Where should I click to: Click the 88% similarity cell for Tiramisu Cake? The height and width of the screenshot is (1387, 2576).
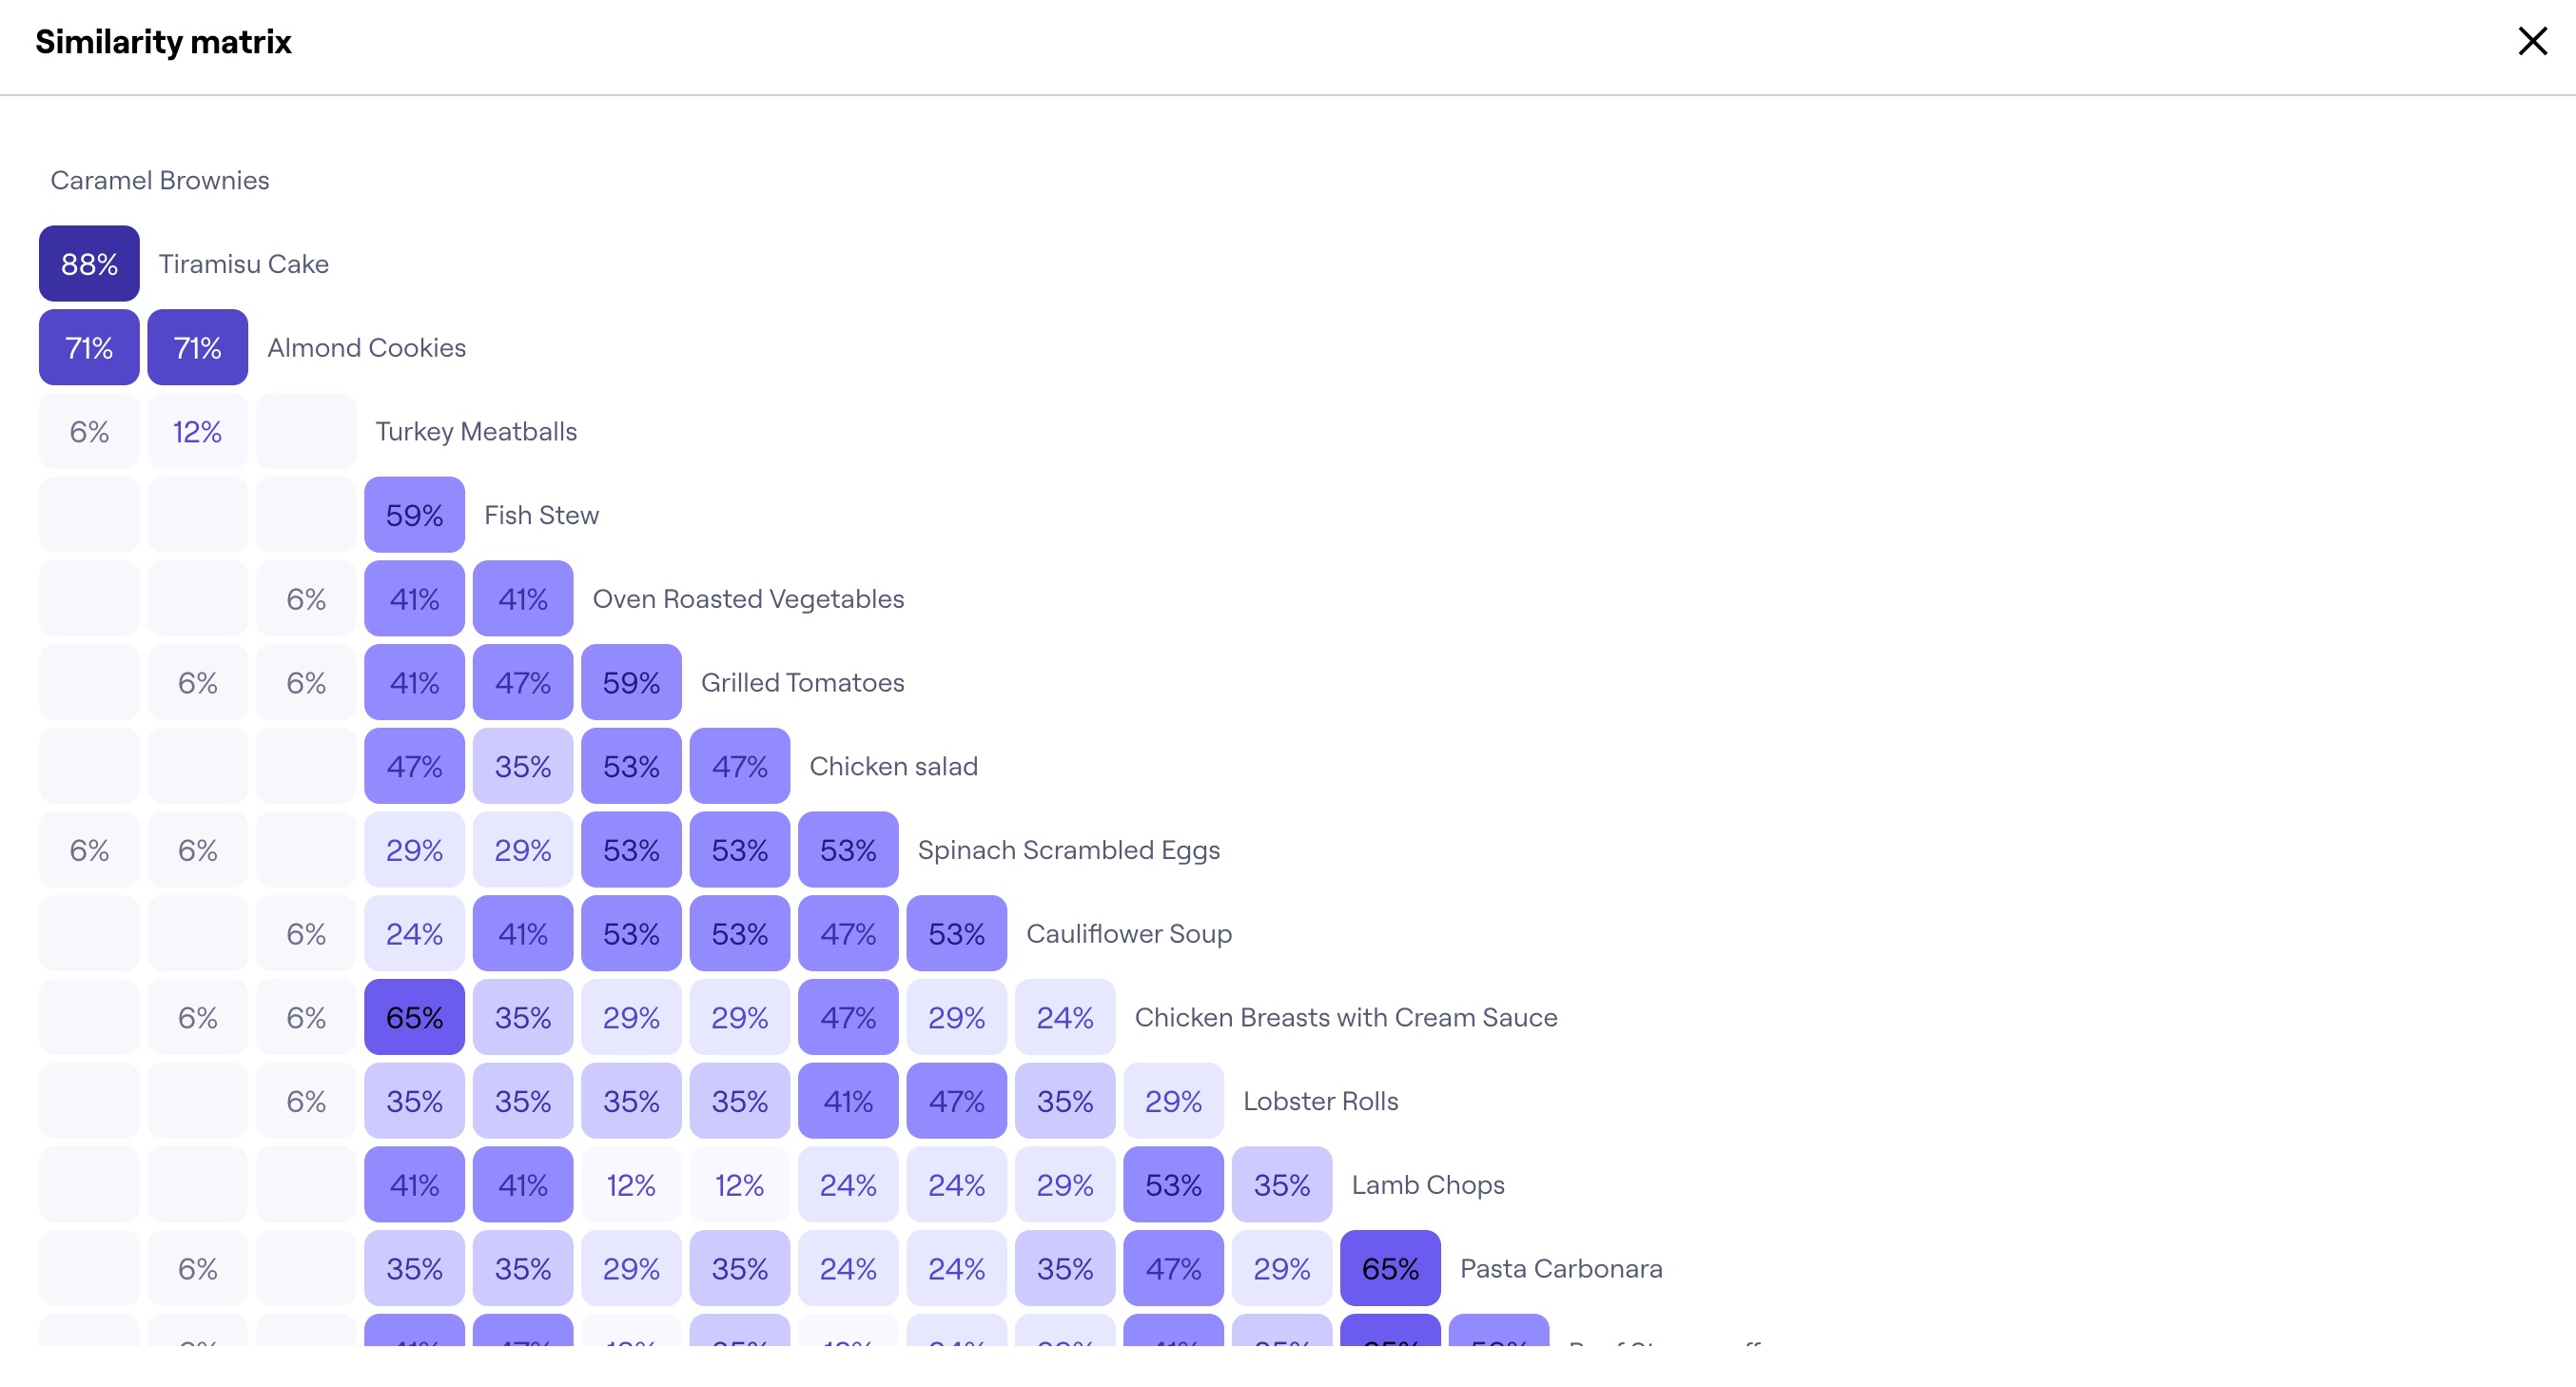pos(88,264)
